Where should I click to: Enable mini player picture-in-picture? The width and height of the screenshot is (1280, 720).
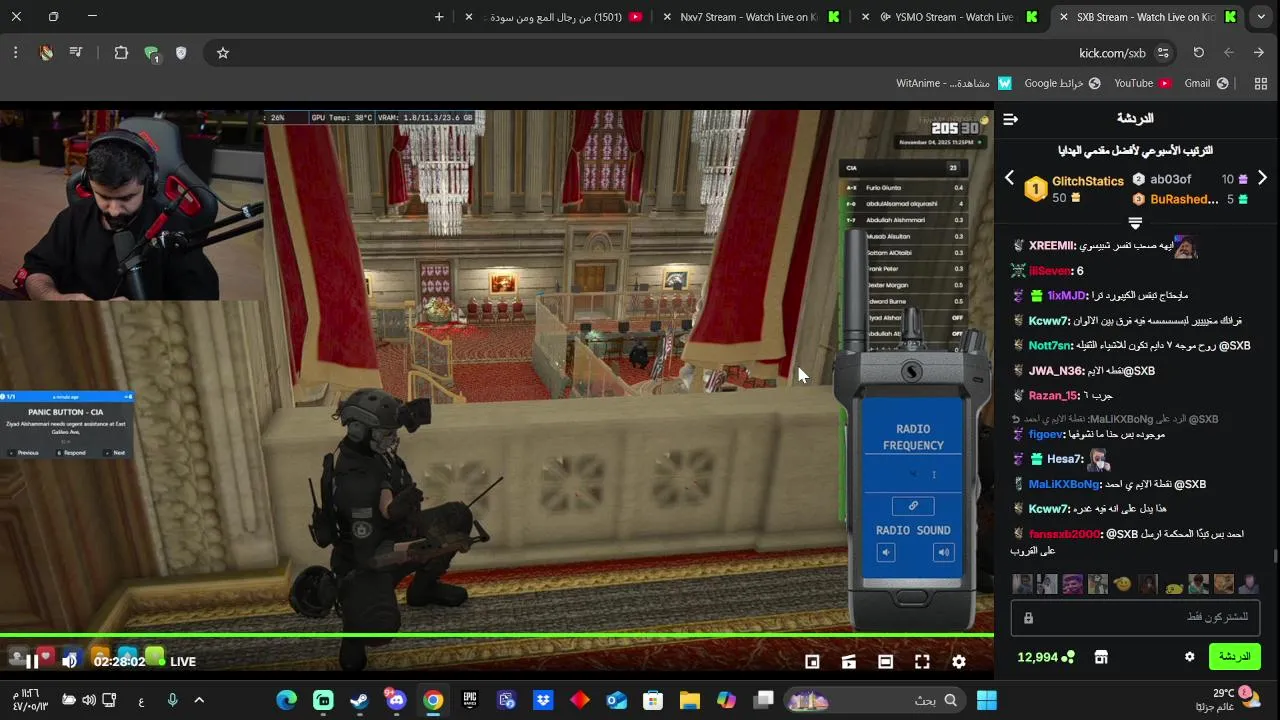tap(812, 661)
